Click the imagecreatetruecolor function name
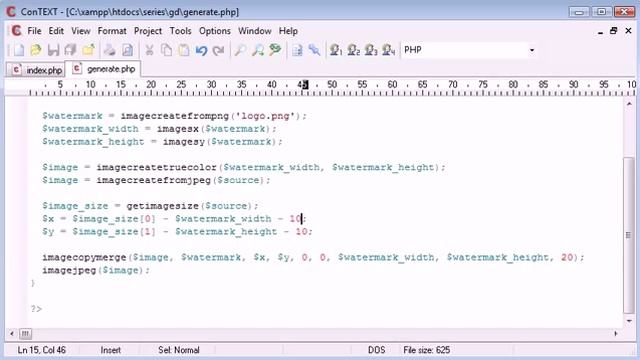Viewport: 640px width, 360px height. coord(156,167)
